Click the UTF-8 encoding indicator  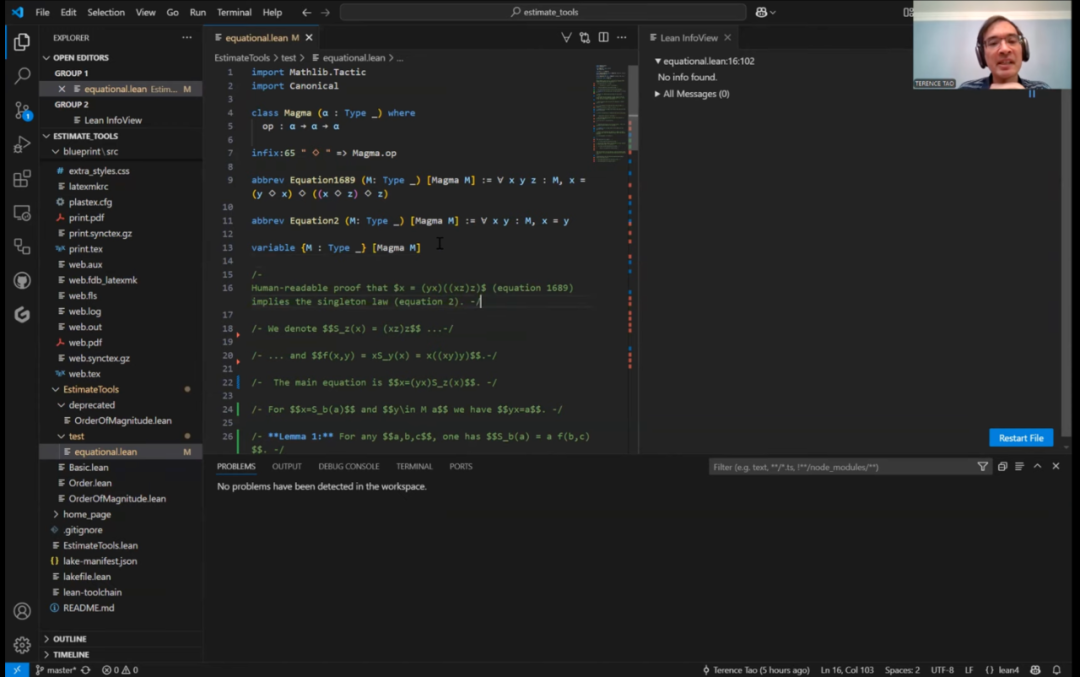(x=942, y=669)
